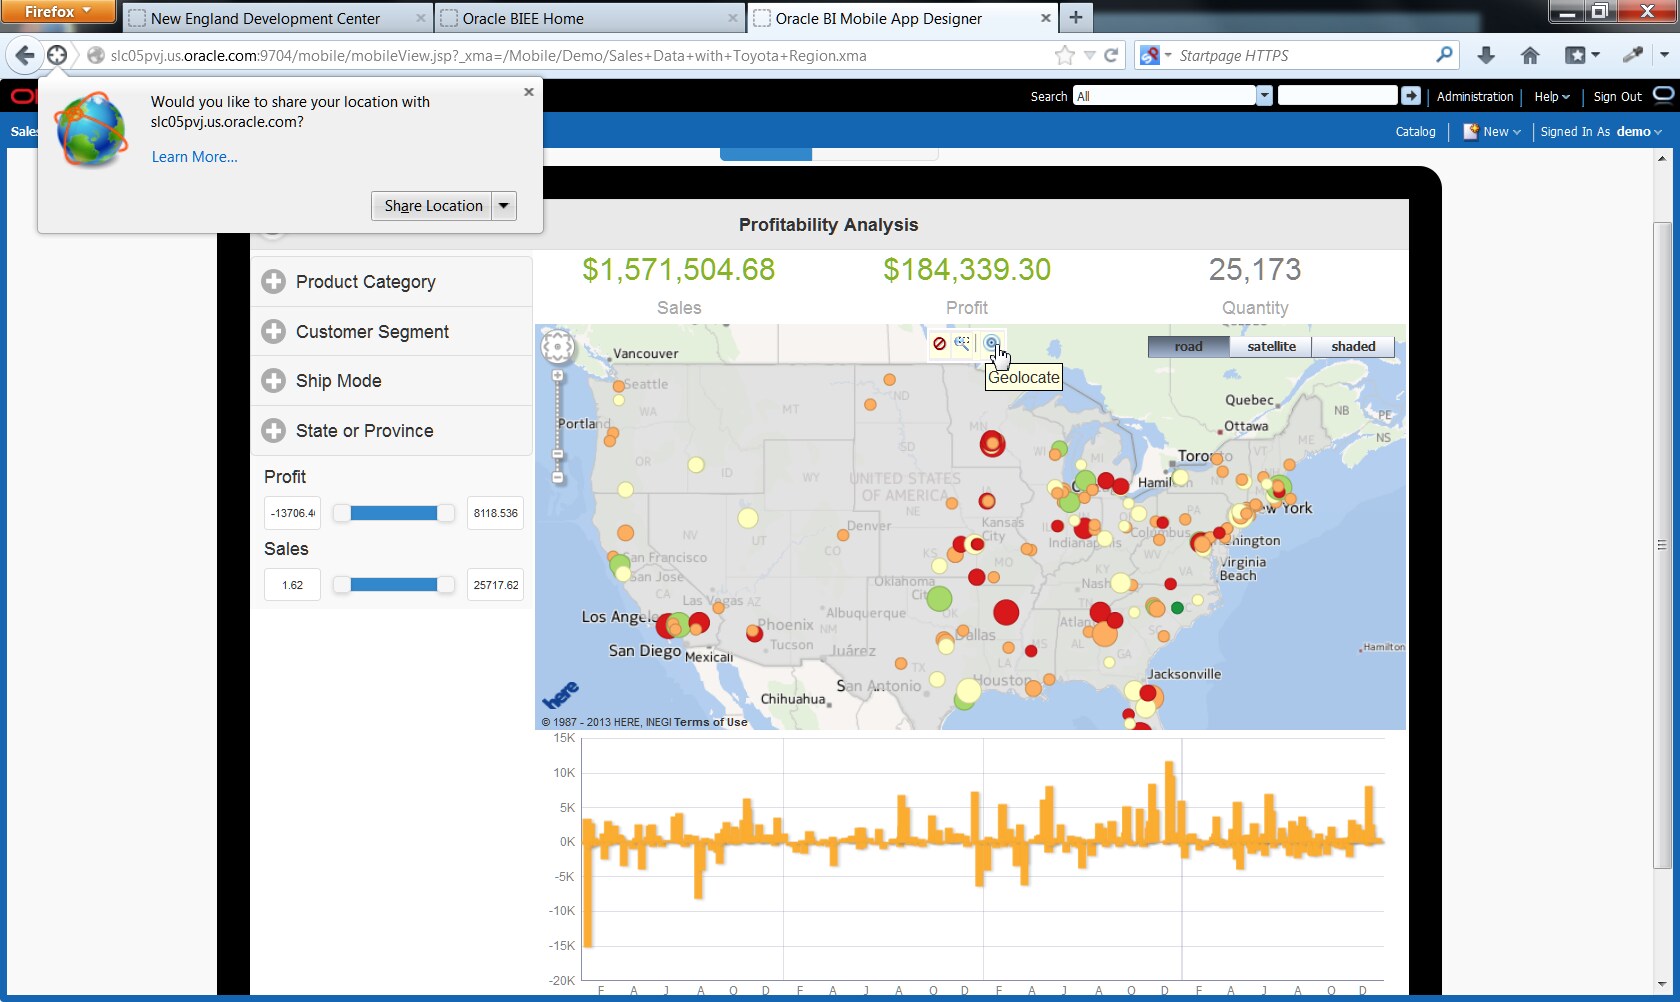
Task: Expand the Ship Mode filter
Action: tap(273, 381)
